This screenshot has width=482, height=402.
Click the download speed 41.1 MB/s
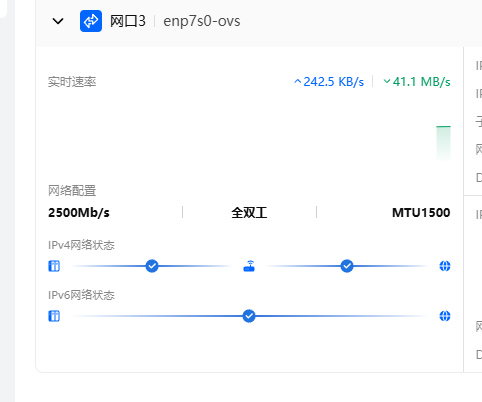[417, 82]
